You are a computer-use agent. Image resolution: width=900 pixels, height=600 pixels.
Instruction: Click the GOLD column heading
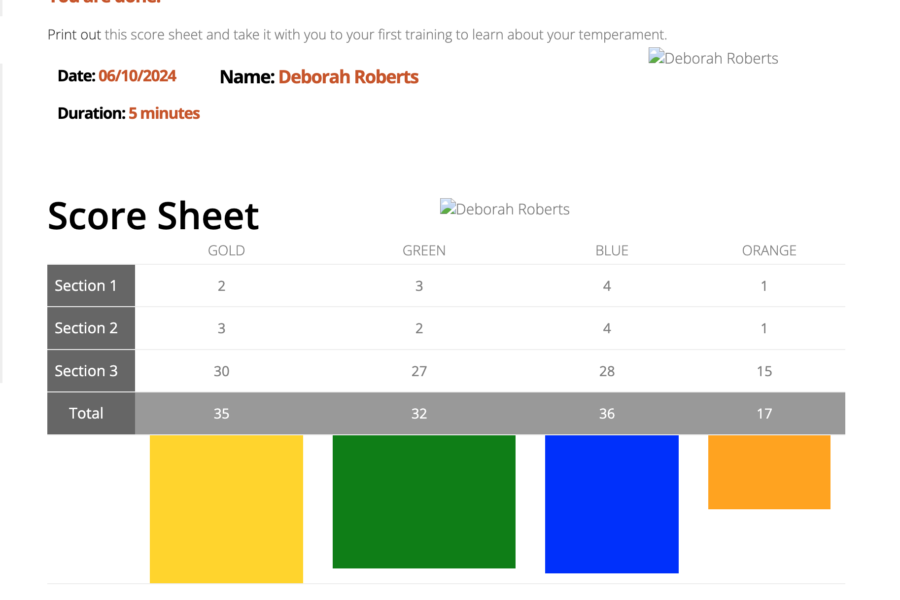[x=226, y=250]
